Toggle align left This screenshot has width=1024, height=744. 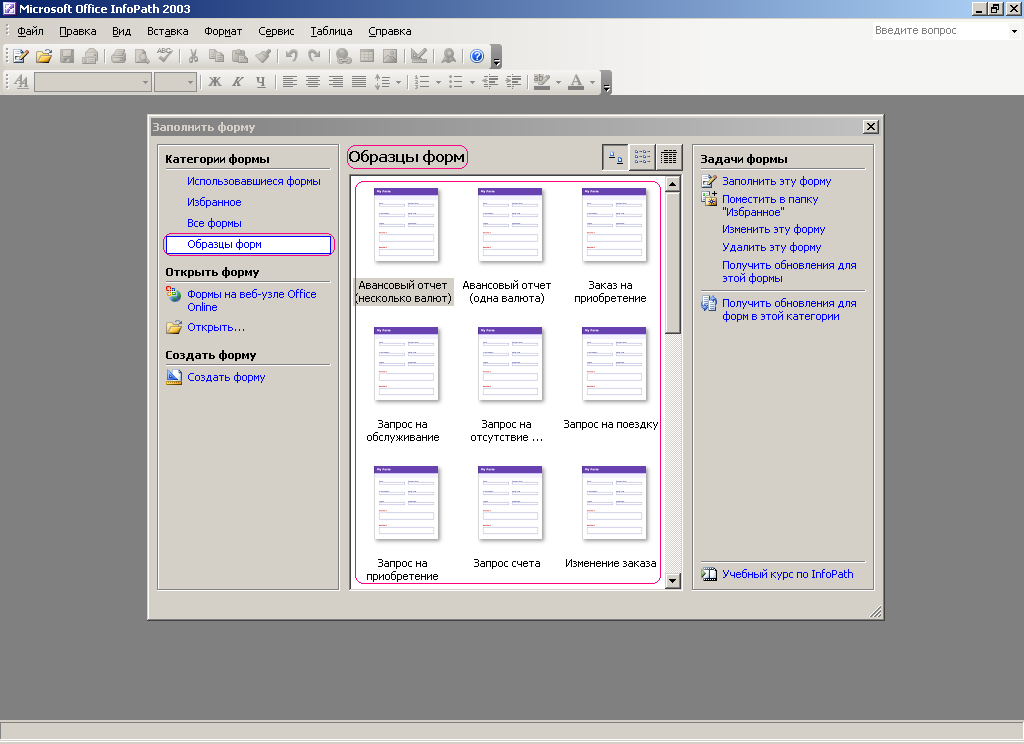[289, 82]
